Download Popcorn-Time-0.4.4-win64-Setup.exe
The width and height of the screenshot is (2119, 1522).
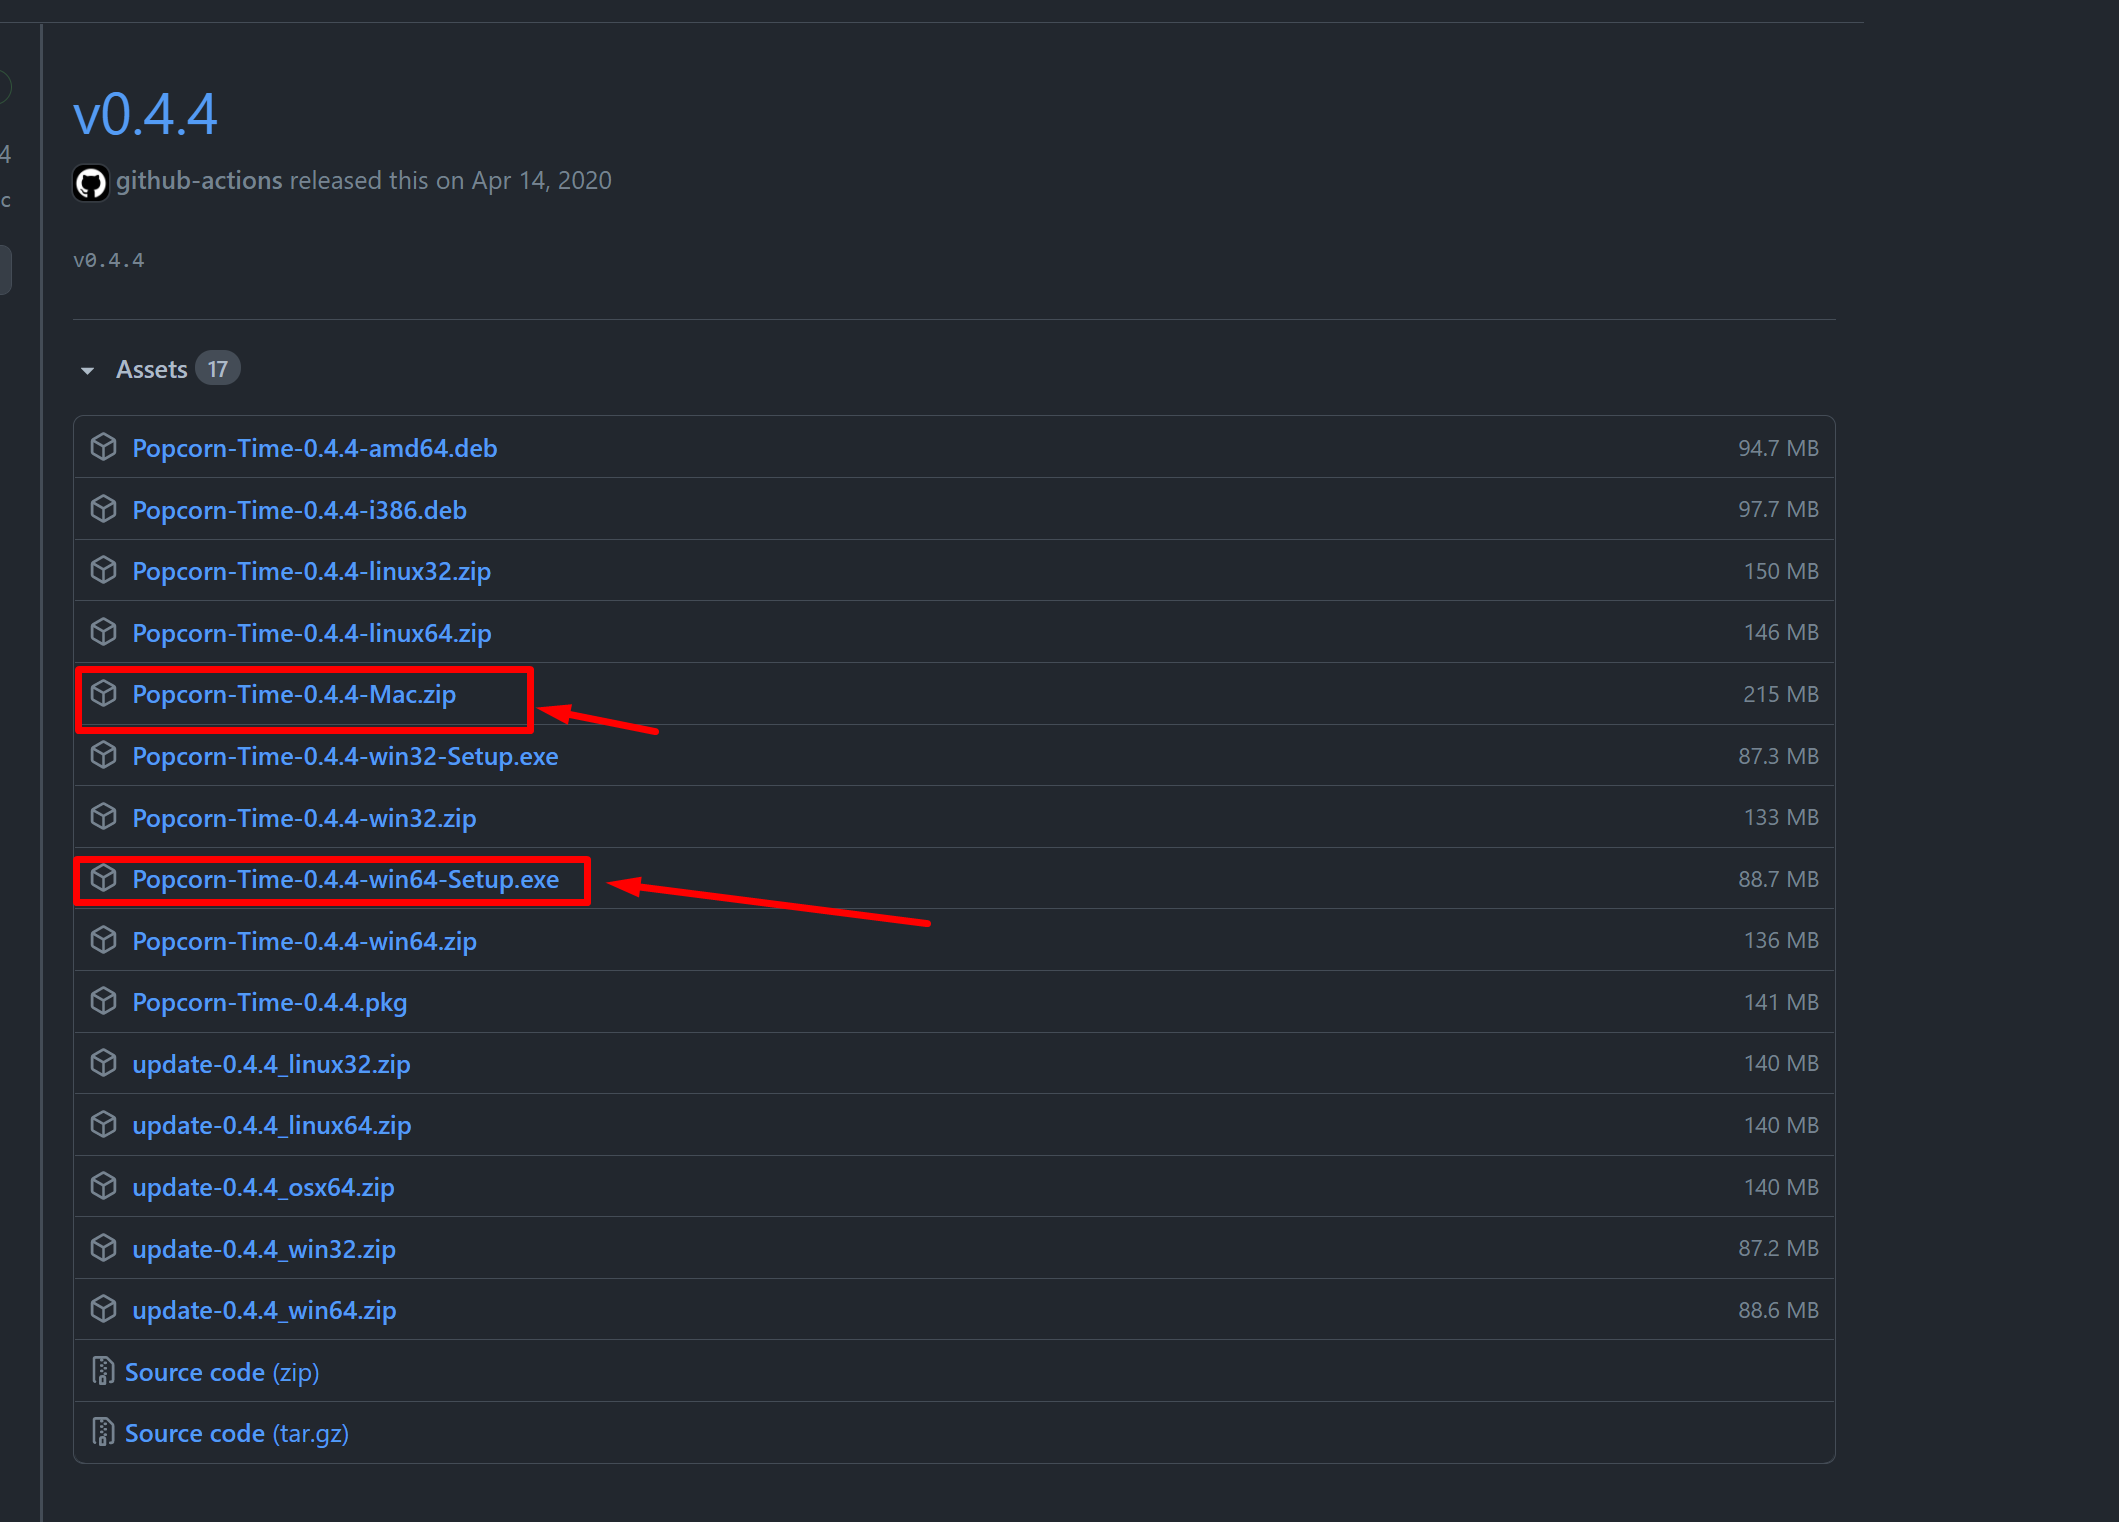346,879
